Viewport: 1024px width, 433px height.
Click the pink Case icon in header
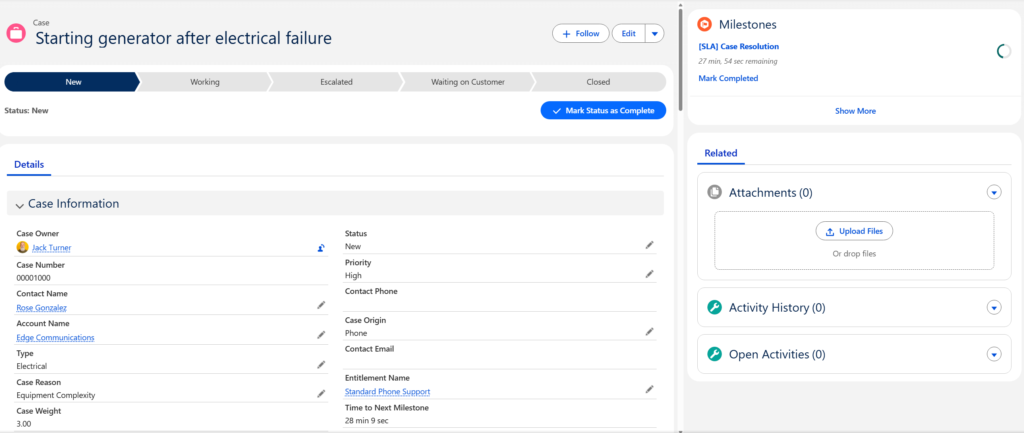pyautogui.click(x=17, y=33)
